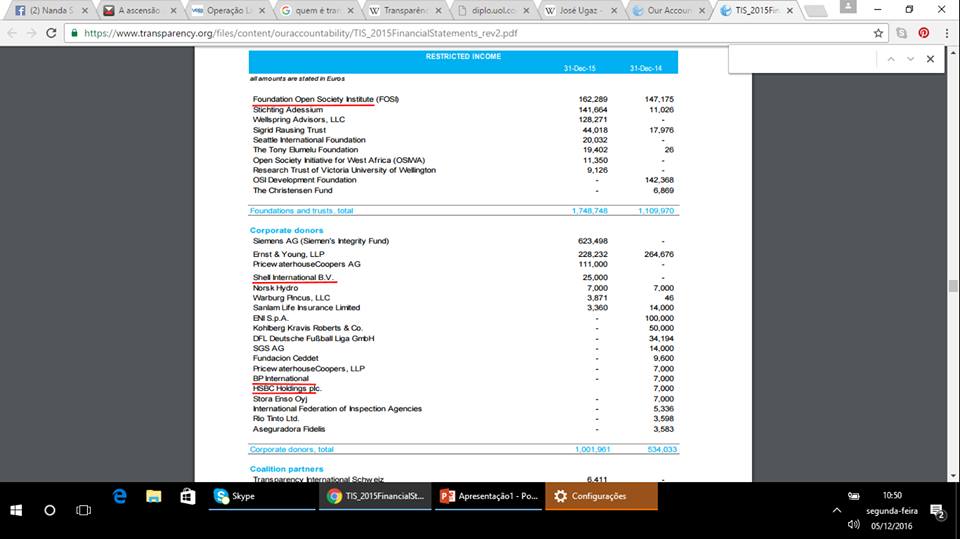Open the Windows Start menu
The image size is (960, 539).
pos(17,510)
